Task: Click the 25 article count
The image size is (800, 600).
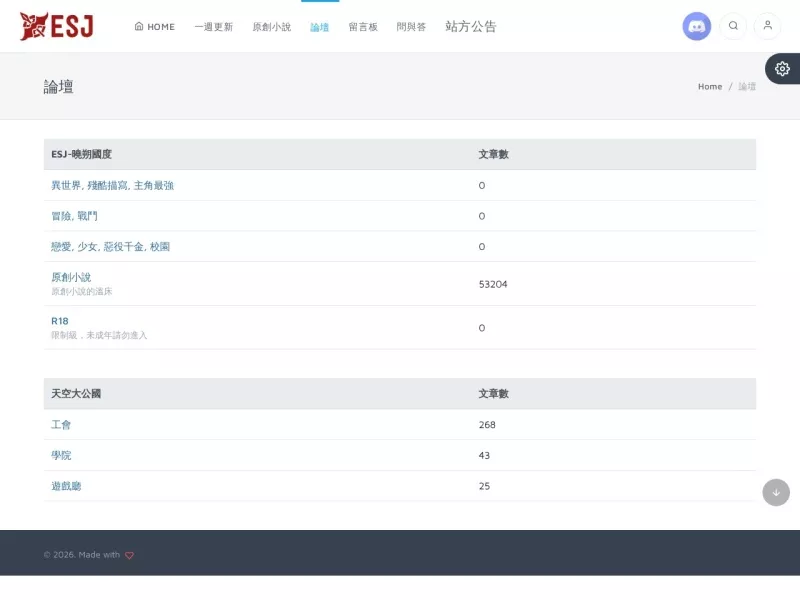Action: point(484,486)
